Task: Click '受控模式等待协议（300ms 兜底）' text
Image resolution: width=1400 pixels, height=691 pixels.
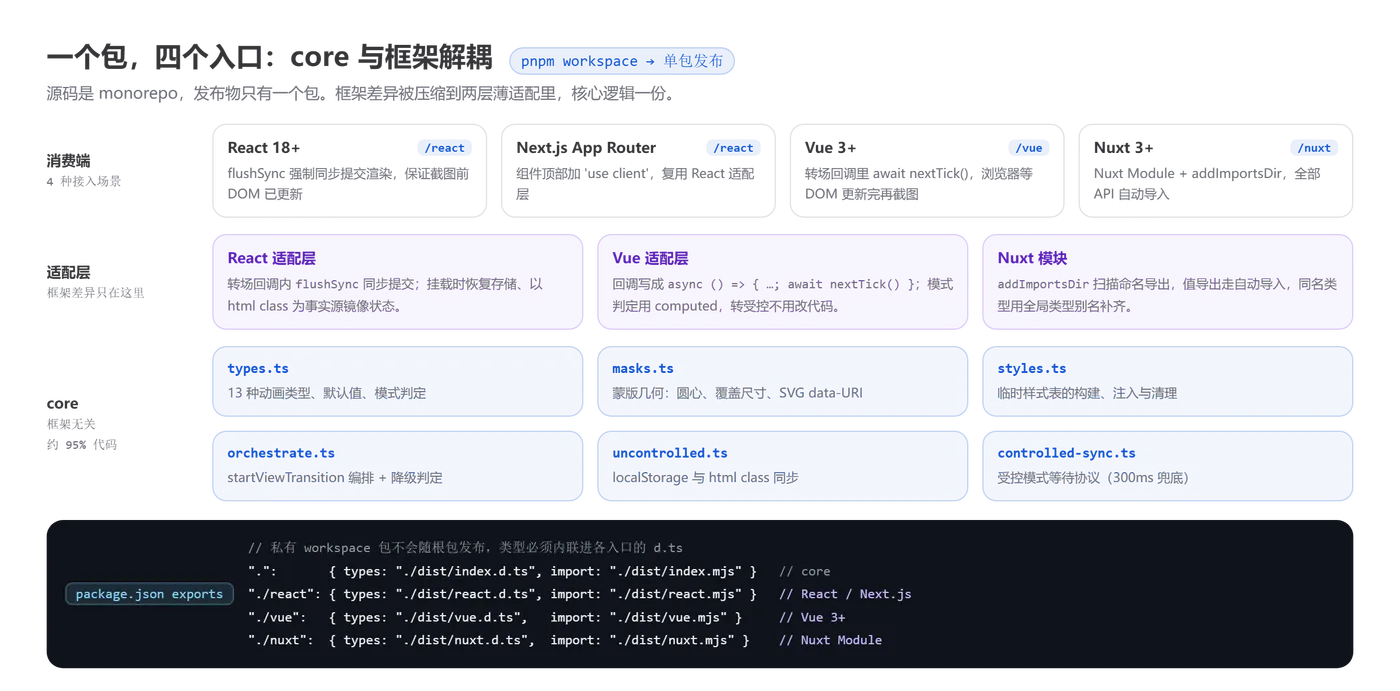Action: click(1093, 478)
